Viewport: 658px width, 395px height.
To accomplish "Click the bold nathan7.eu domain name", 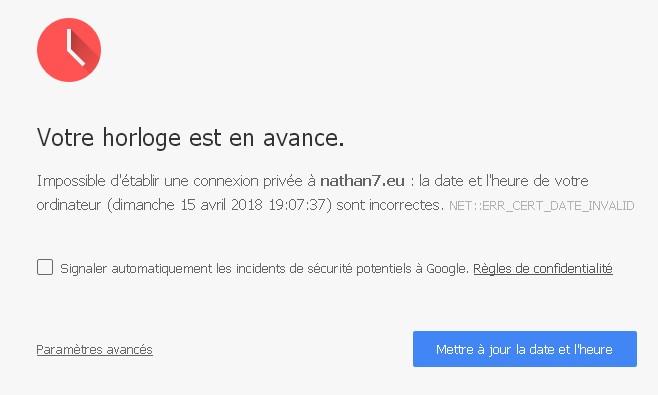I will pos(362,181).
